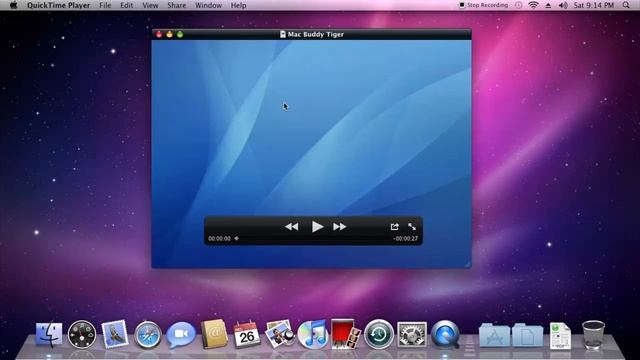Viewport: 640px width, 360px height.
Task: Open the Window menu
Action: coord(208,5)
